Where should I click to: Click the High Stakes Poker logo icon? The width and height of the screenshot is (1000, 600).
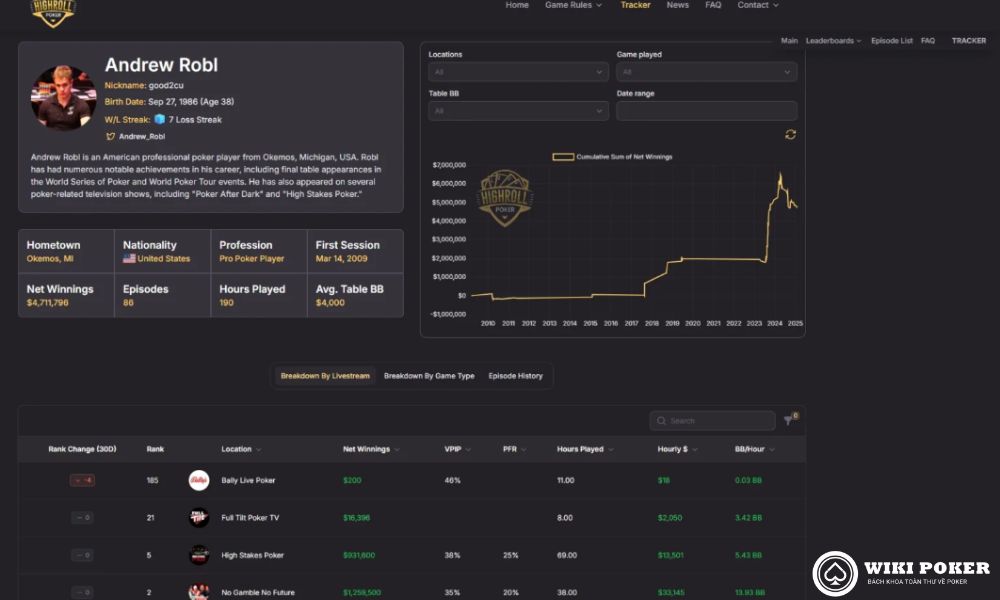[x=199, y=555]
